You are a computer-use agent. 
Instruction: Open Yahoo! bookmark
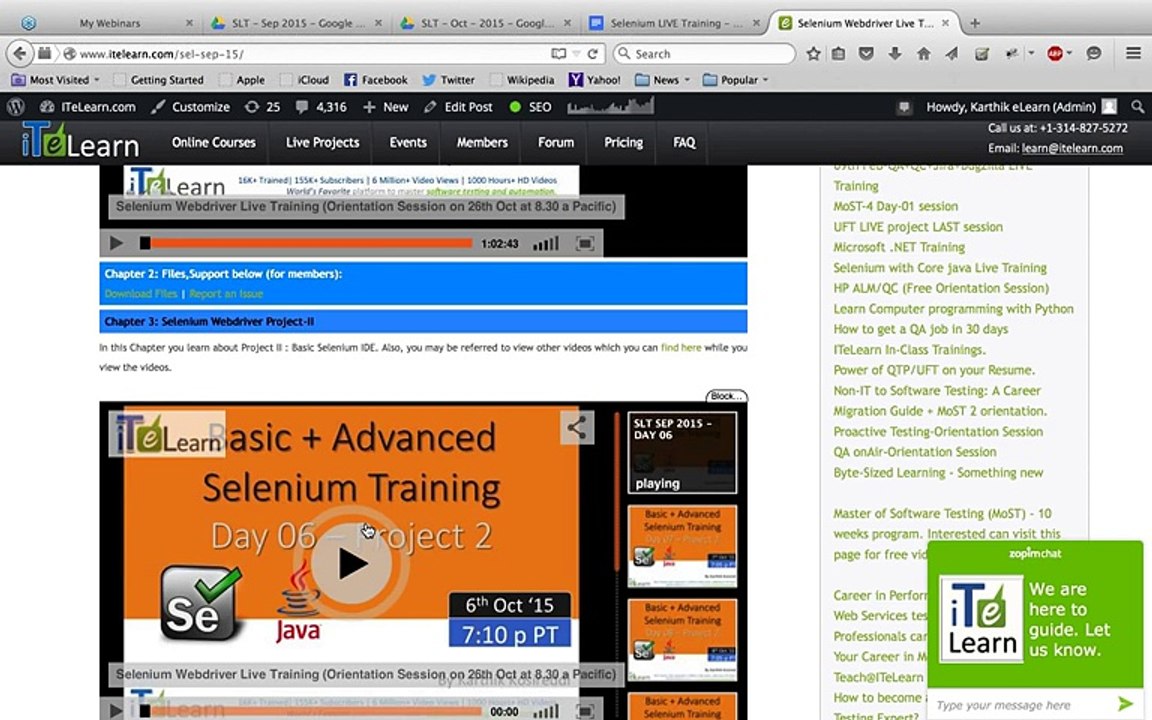click(594, 79)
